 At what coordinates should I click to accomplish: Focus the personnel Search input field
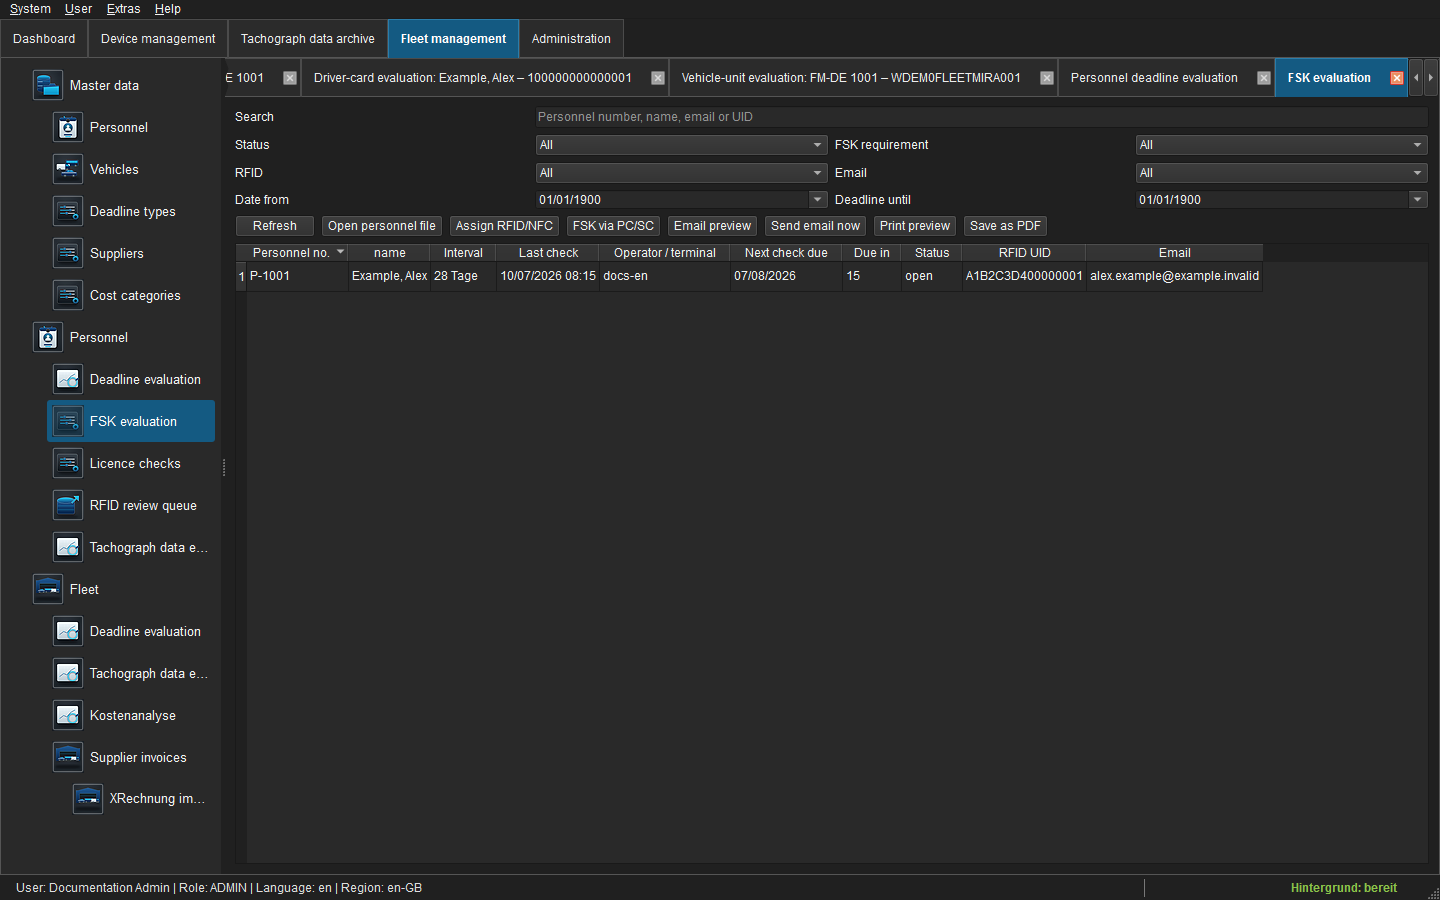tap(981, 117)
